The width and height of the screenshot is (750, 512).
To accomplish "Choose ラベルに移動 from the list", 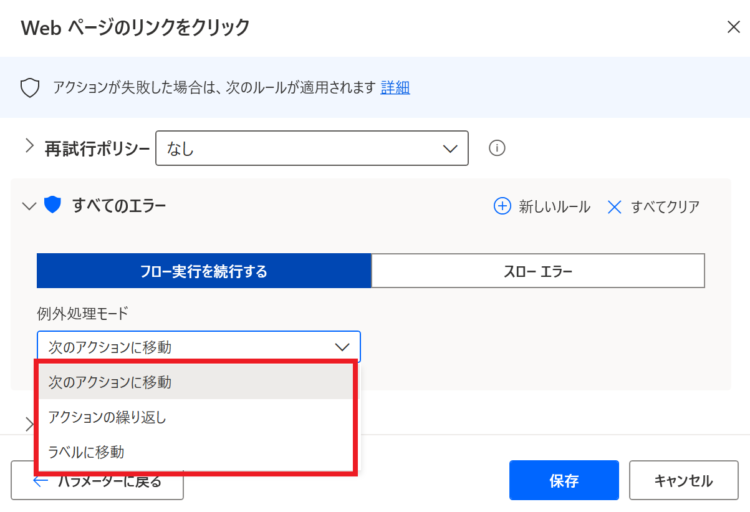I will tap(196, 452).
